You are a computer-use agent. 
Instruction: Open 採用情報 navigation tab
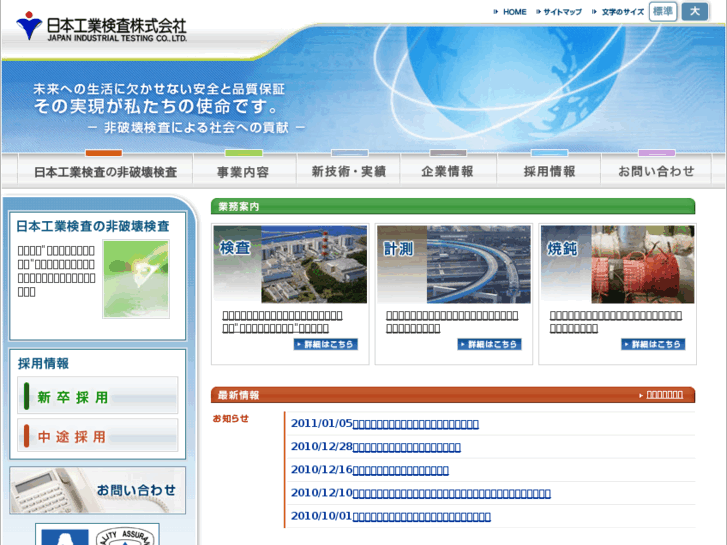[x=549, y=172]
